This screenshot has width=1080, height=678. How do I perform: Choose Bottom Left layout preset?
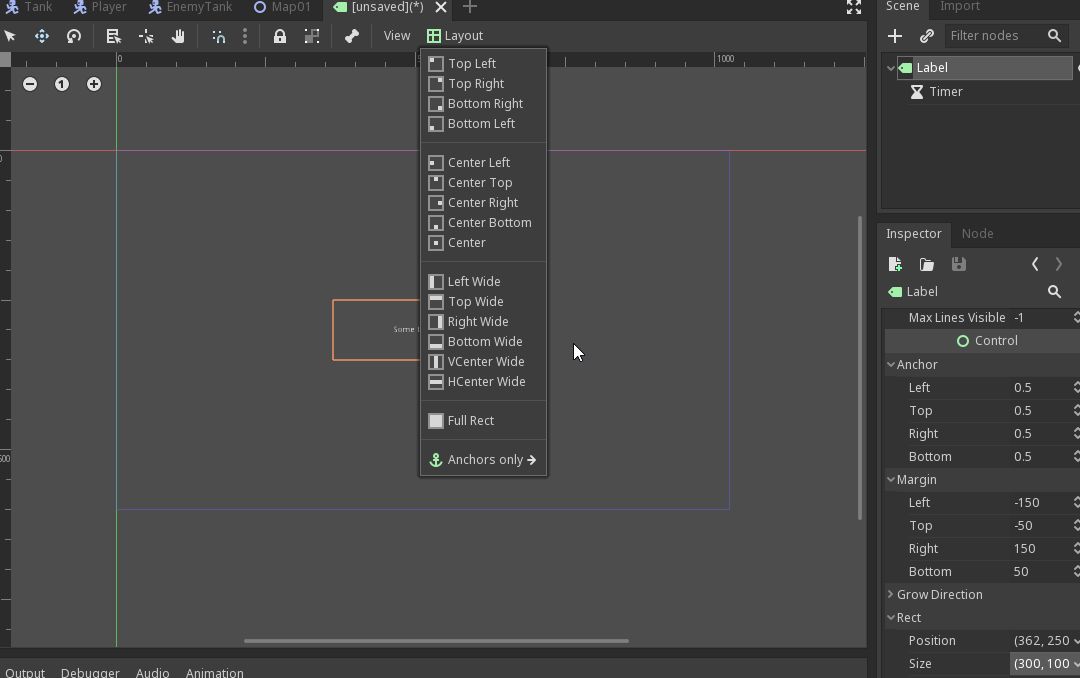click(x=484, y=123)
